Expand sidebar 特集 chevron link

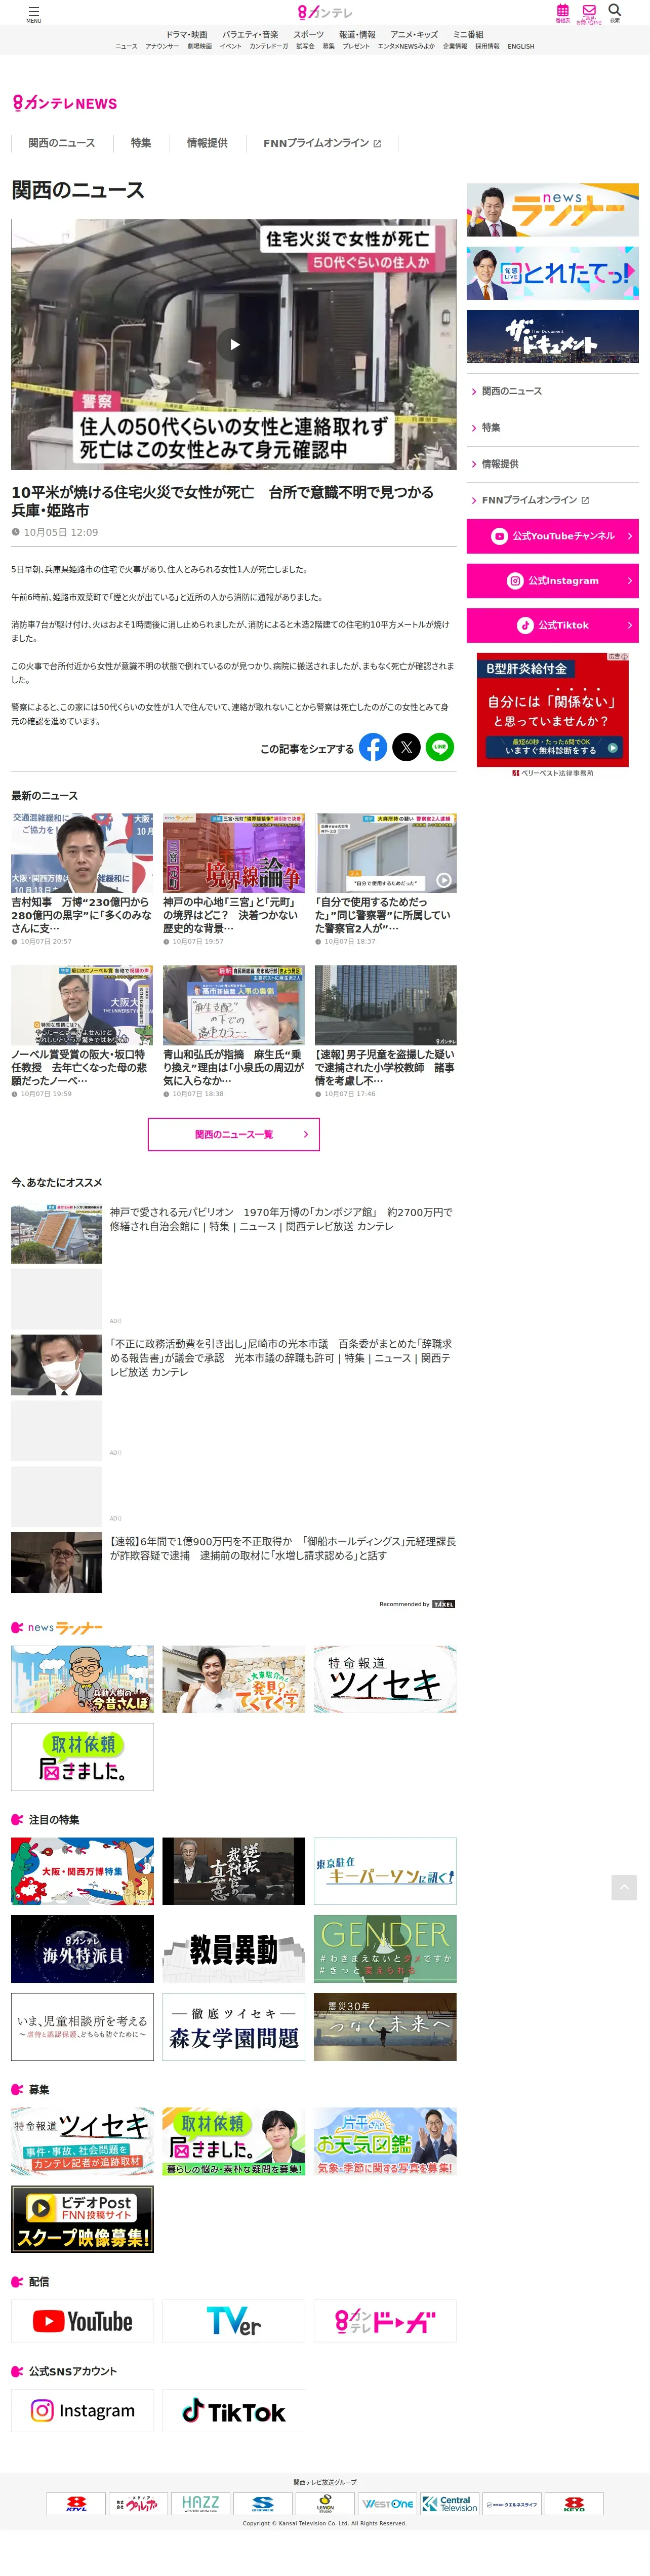pyautogui.click(x=552, y=428)
